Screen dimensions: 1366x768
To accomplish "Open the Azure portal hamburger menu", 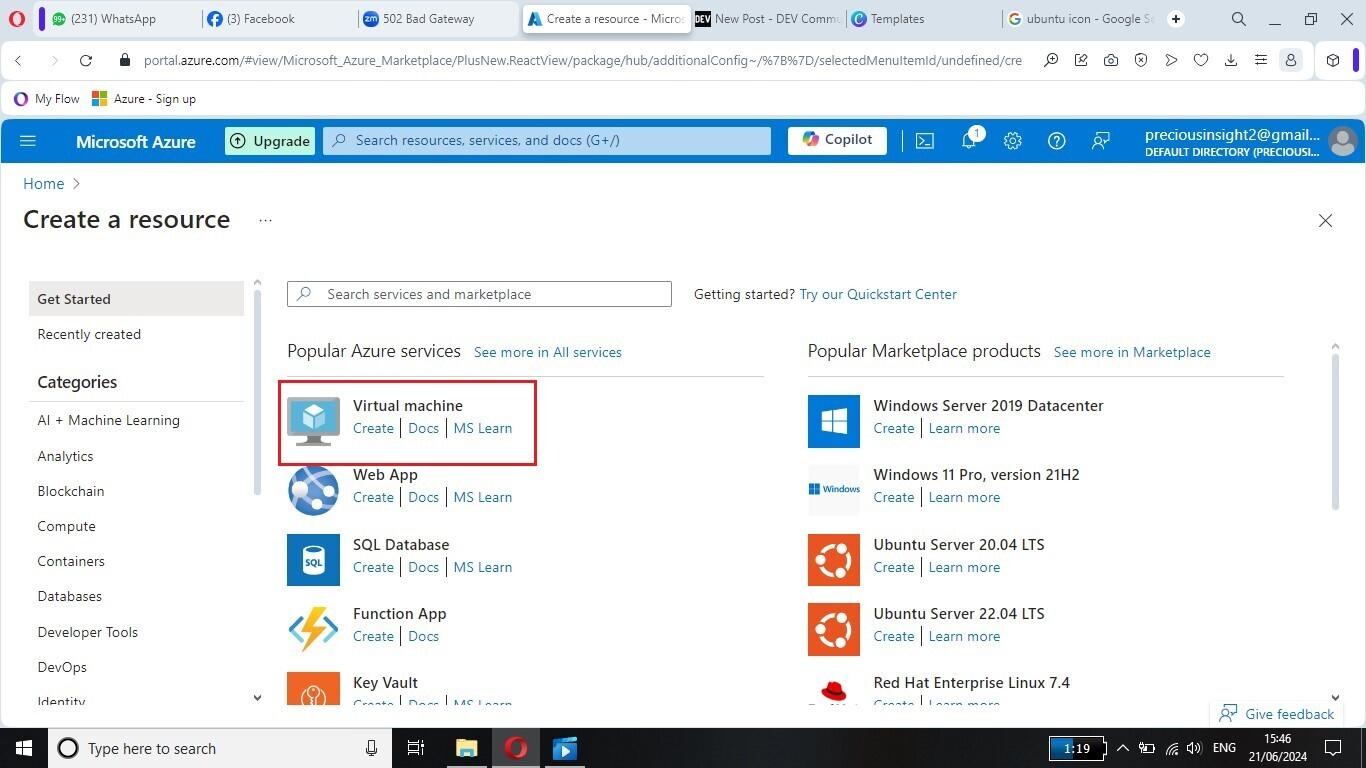I will point(28,141).
